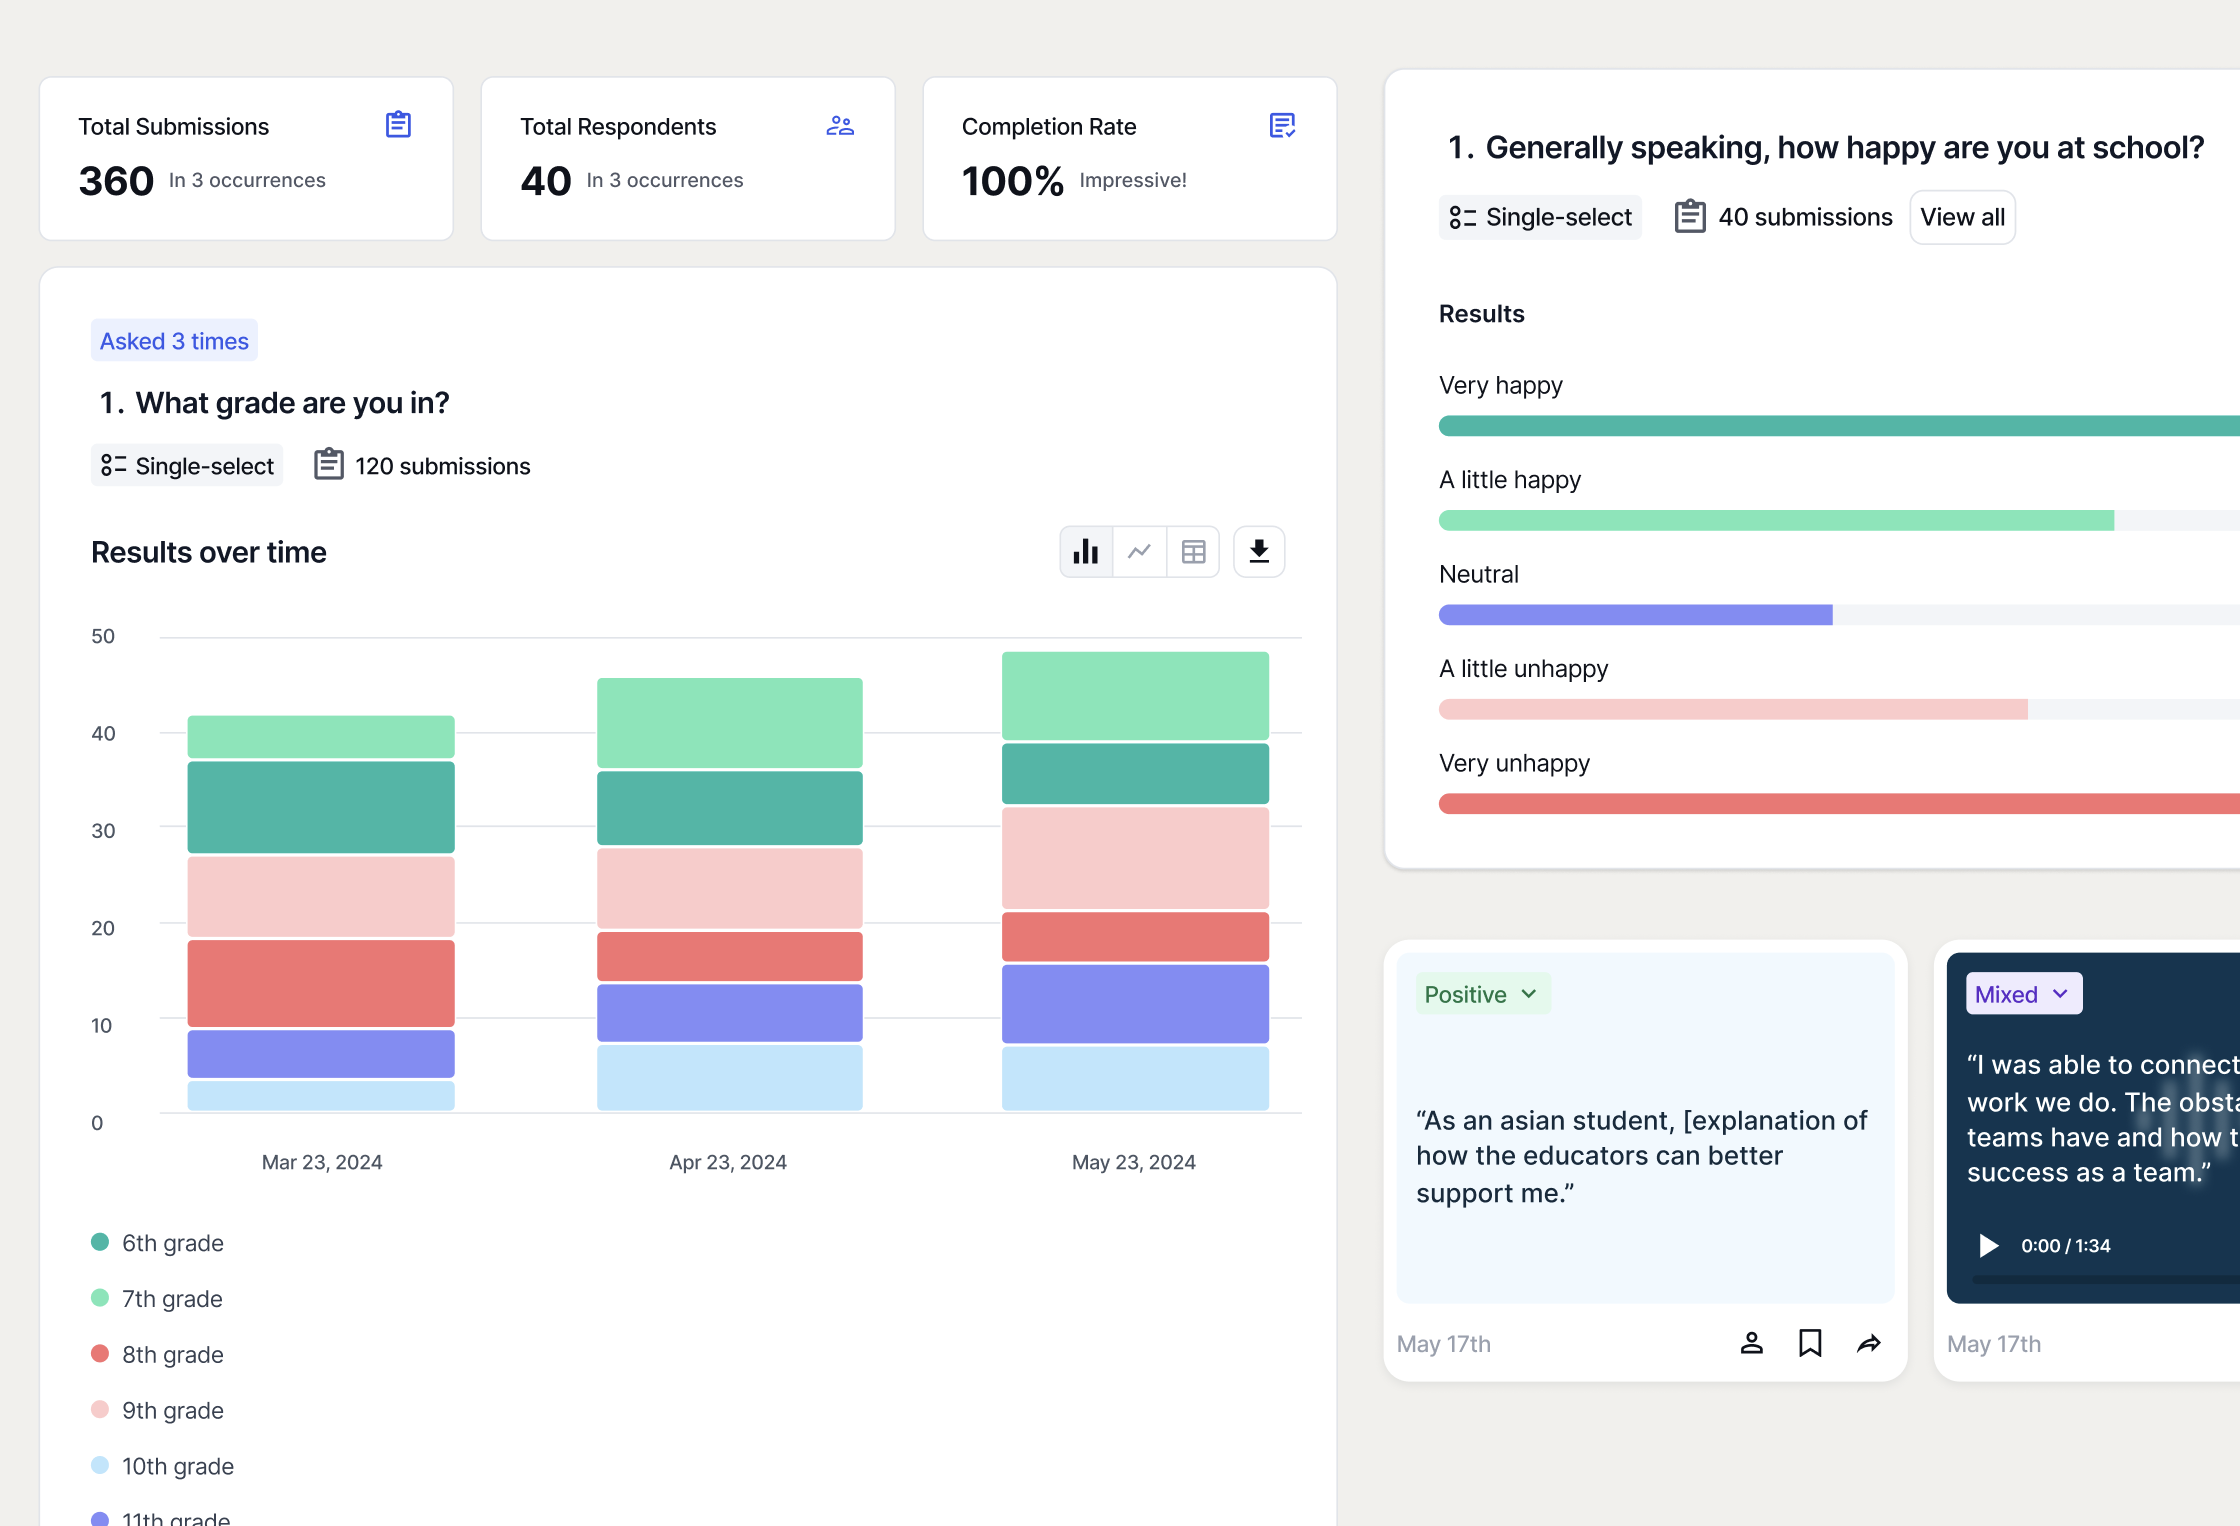Click the A little unhappy result bar
Viewport: 2240px width, 1526px height.
1733,709
